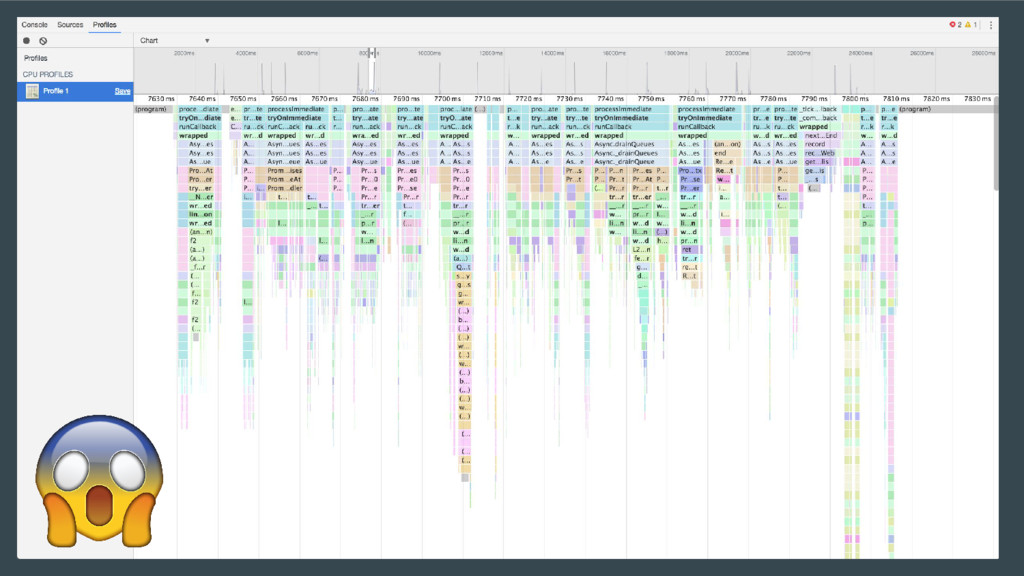The image size is (1024, 576).
Task: Click the long processImmediate block under 7740 ms
Action: [630, 109]
